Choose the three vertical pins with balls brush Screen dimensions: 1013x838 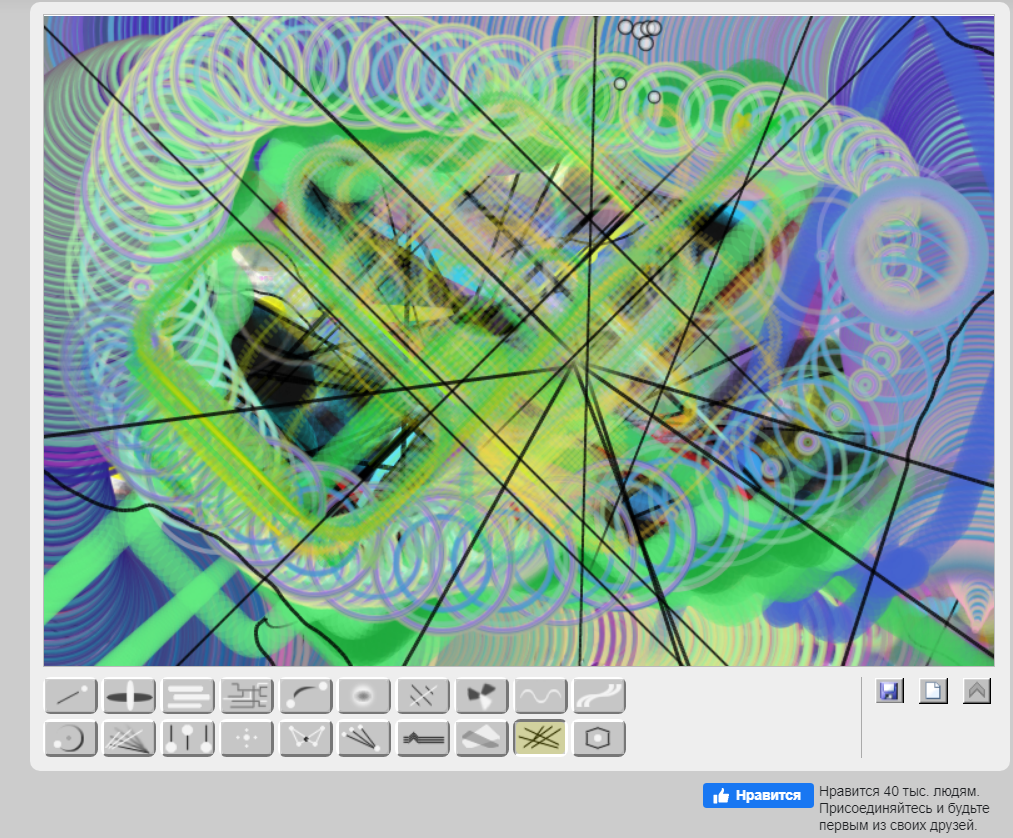click(188, 738)
